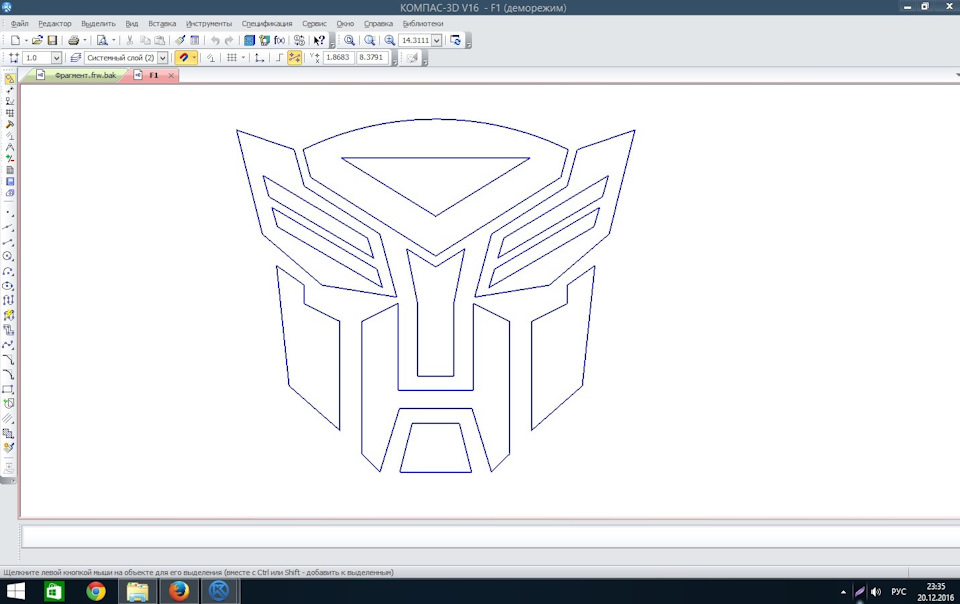Select the Dimensions panel icon
960x604 pixels.
[x=10, y=91]
